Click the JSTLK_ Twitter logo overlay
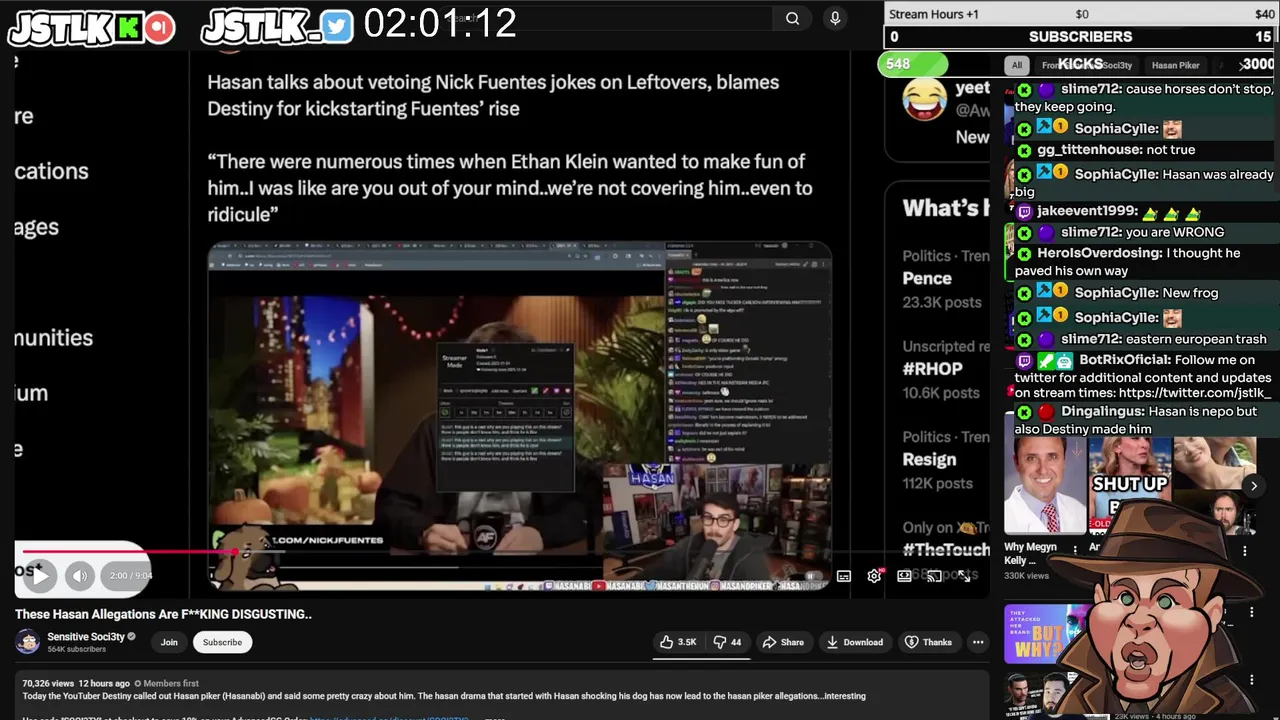Viewport: 1280px width, 720px height. click(x=277, y=27)
